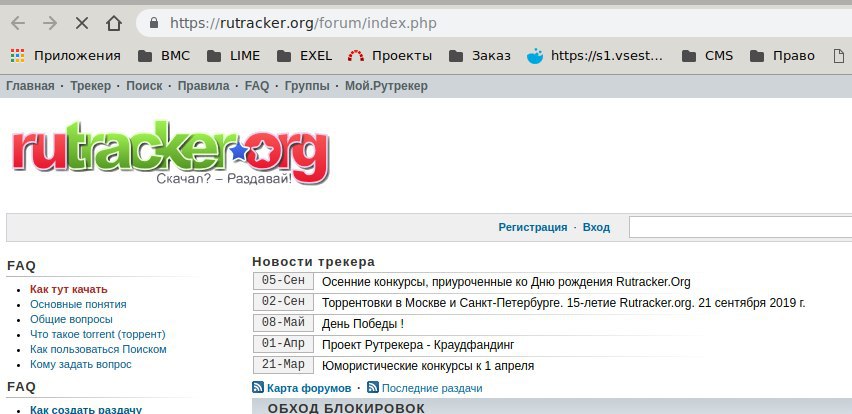Screen dimensions: 852x414
Task: Open the Основные понятия link
Action: (x=78, y=304)
